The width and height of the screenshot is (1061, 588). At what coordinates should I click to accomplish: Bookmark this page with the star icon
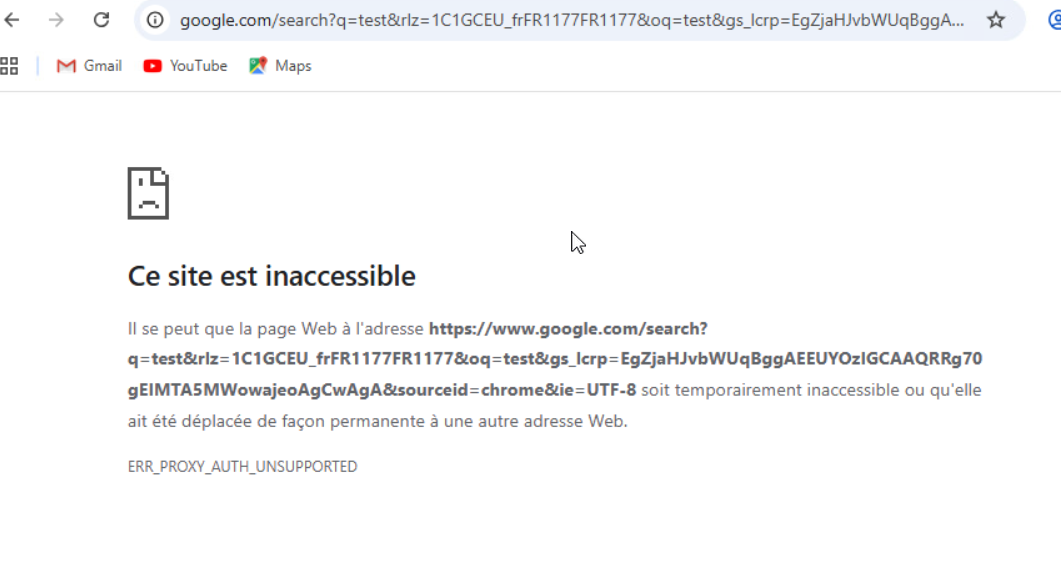(996, 20)
